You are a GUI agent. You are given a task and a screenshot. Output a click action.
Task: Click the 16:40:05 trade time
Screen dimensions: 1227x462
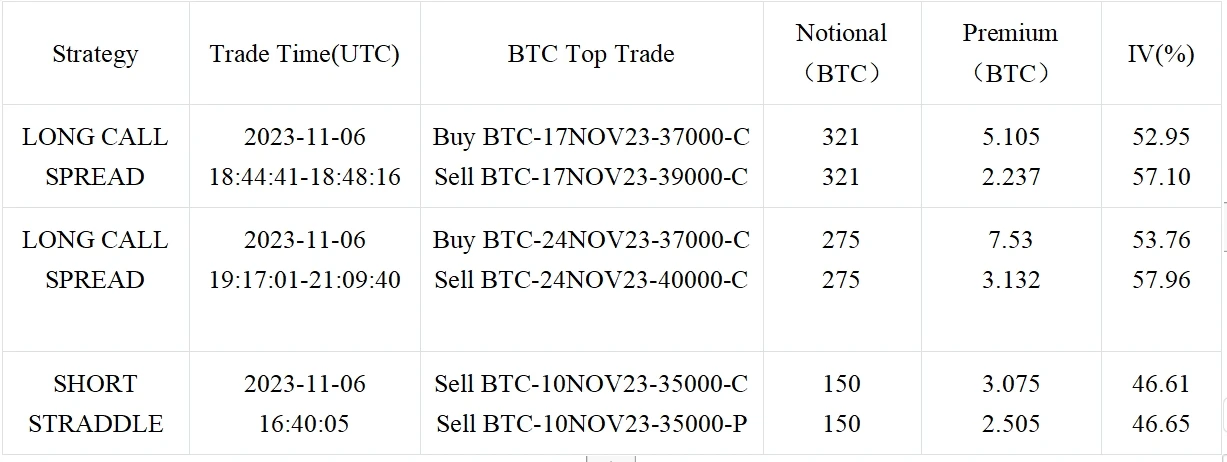point(305,424)
